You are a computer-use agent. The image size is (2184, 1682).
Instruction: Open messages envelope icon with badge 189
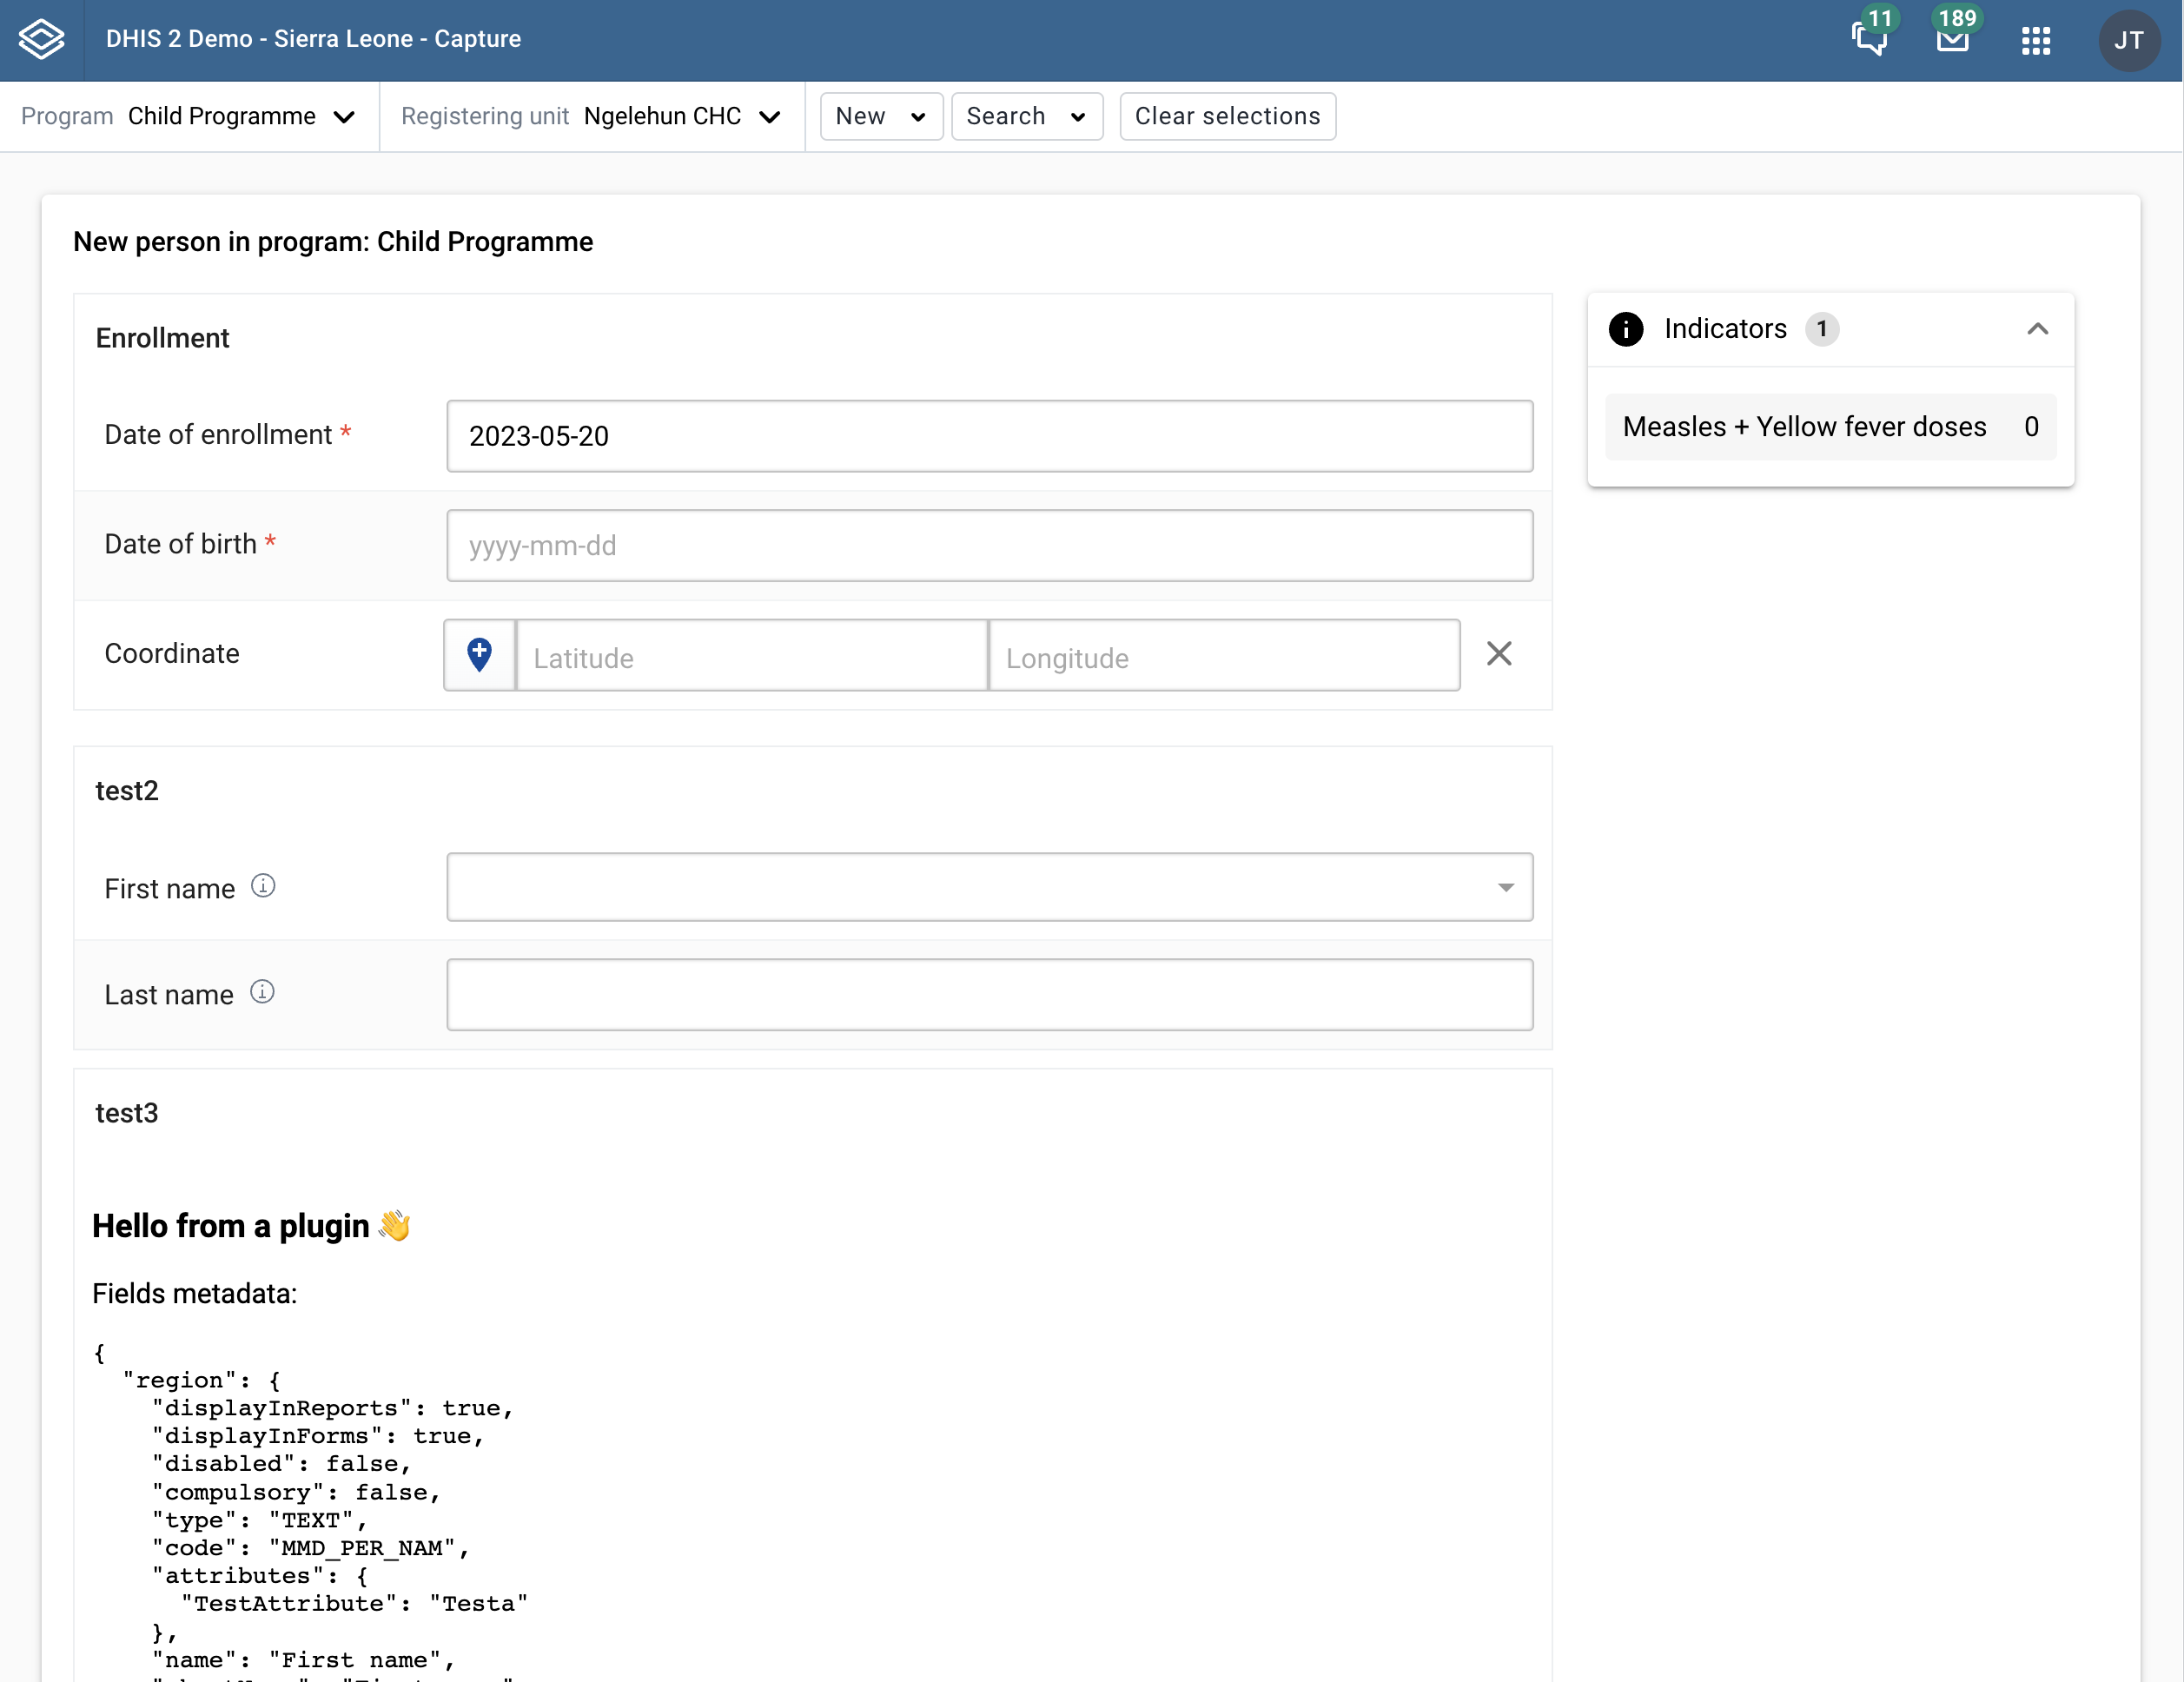[x=1952, y=39]
